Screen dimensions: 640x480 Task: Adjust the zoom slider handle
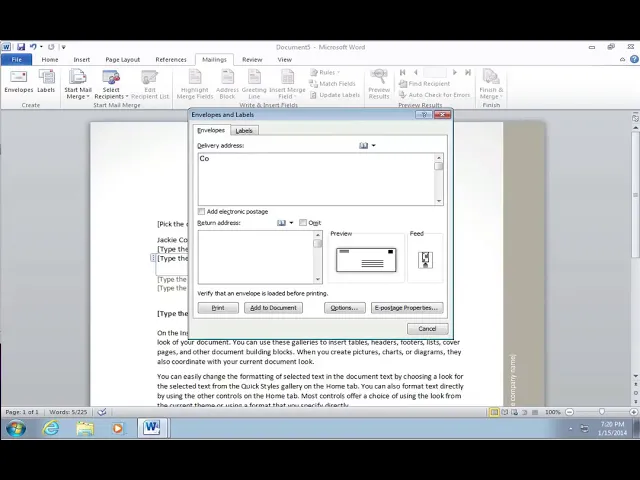tap(602, 412)
